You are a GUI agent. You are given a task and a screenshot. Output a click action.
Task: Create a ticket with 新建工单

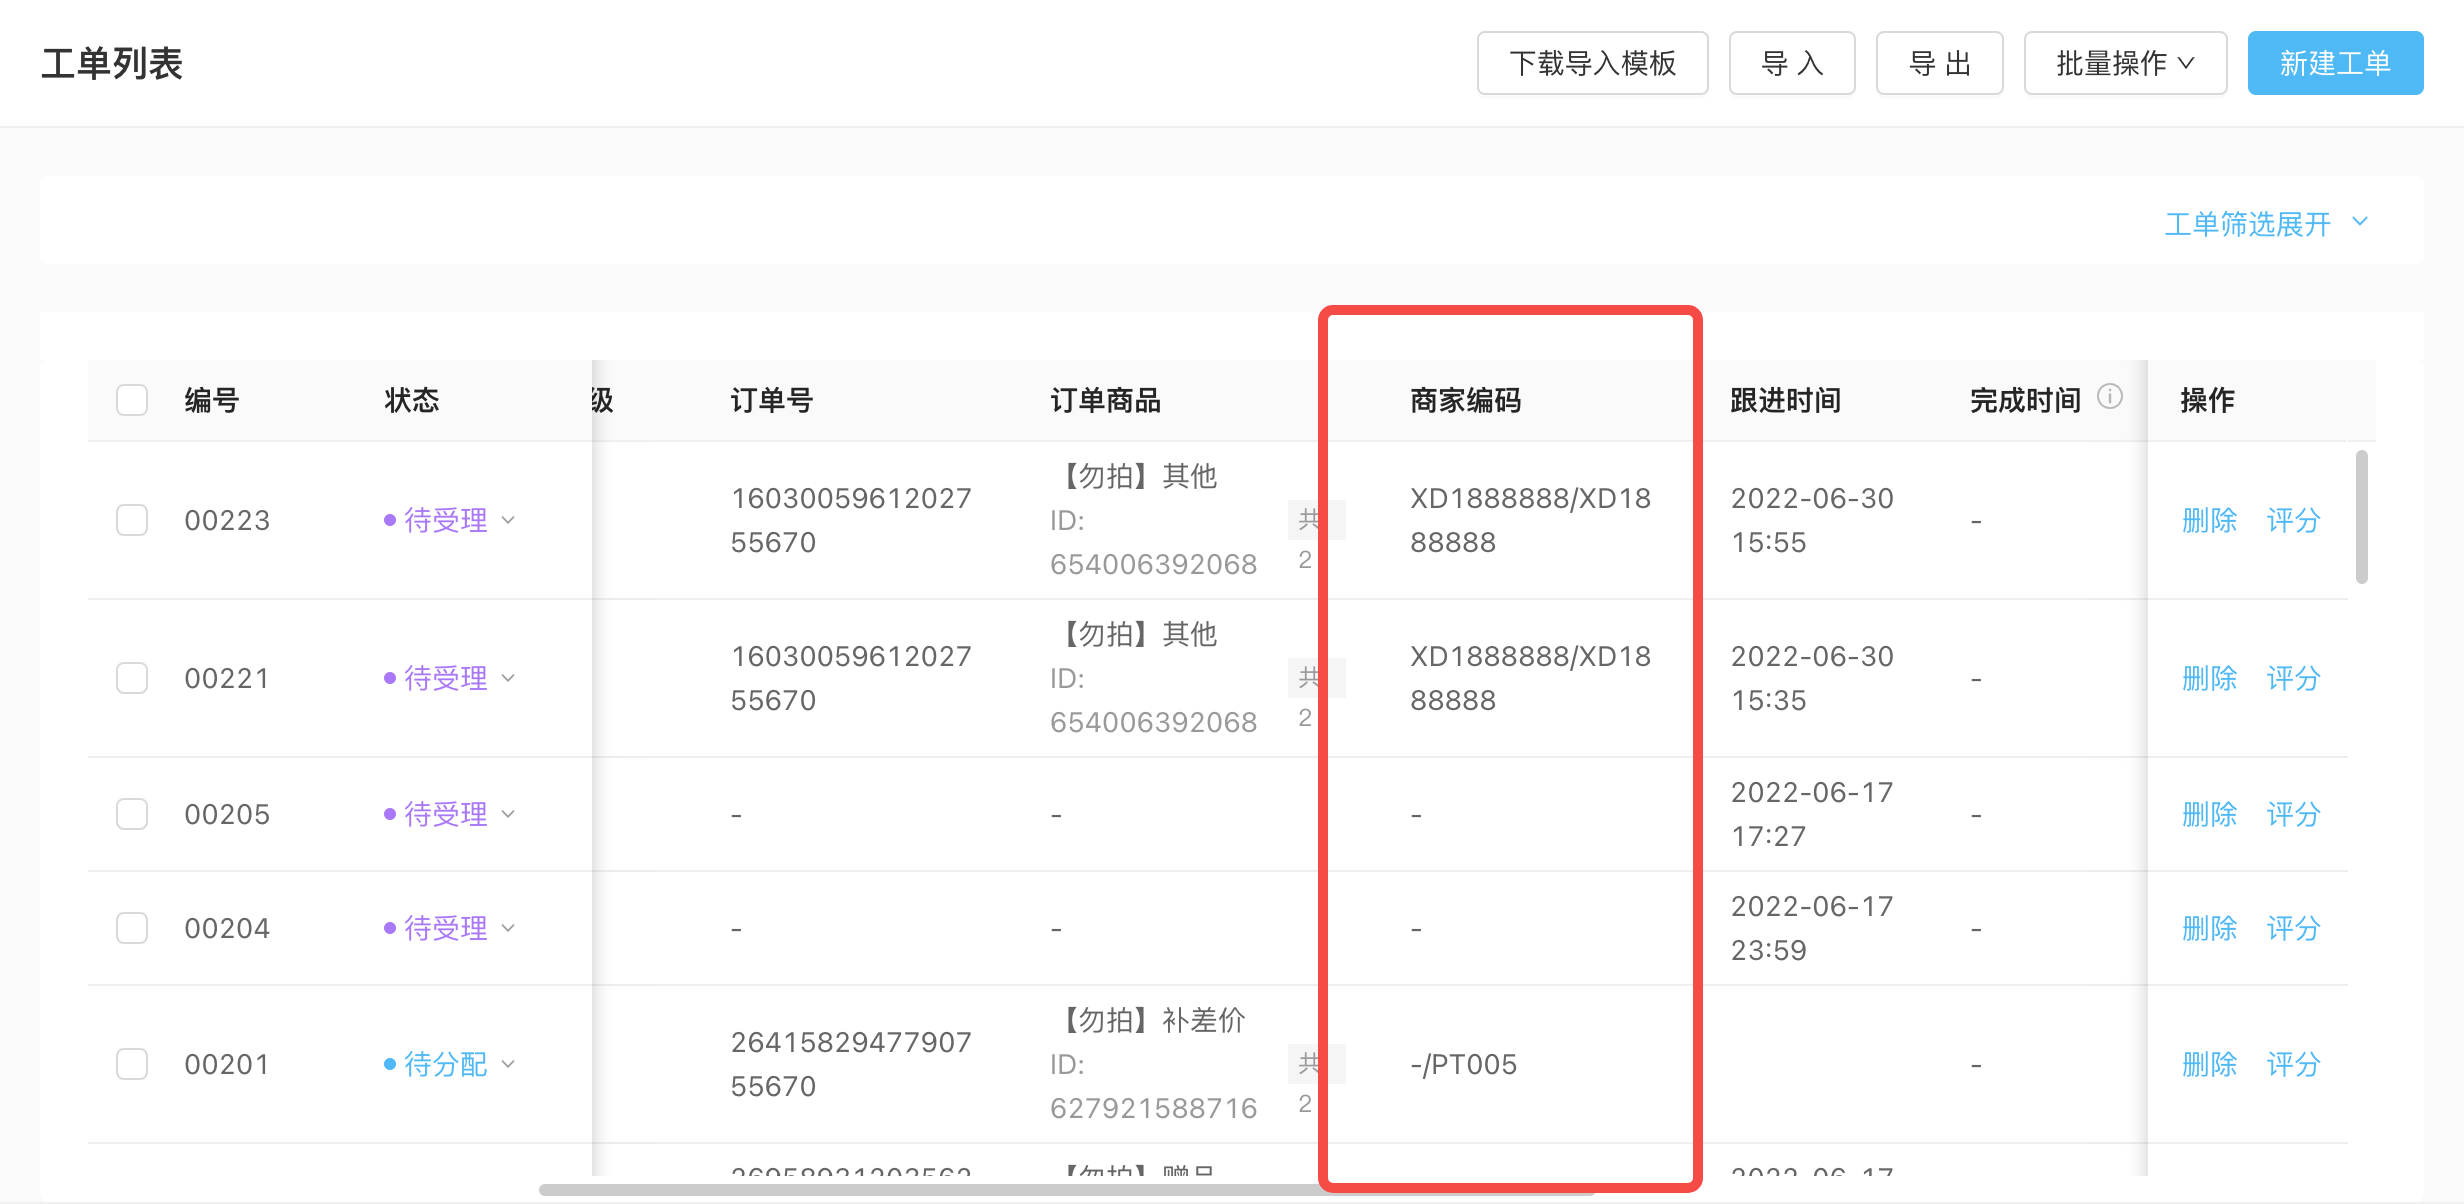tap(2335, 63)
